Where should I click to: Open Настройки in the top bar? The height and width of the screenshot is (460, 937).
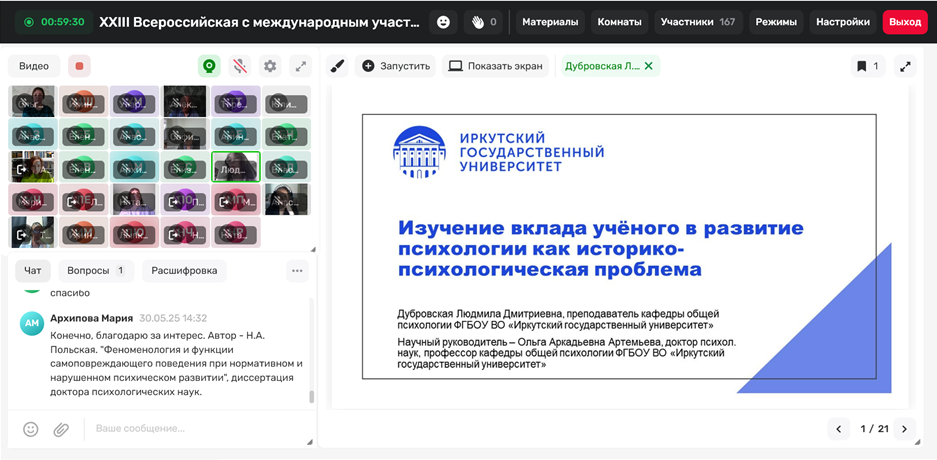[x=843, y=22]
